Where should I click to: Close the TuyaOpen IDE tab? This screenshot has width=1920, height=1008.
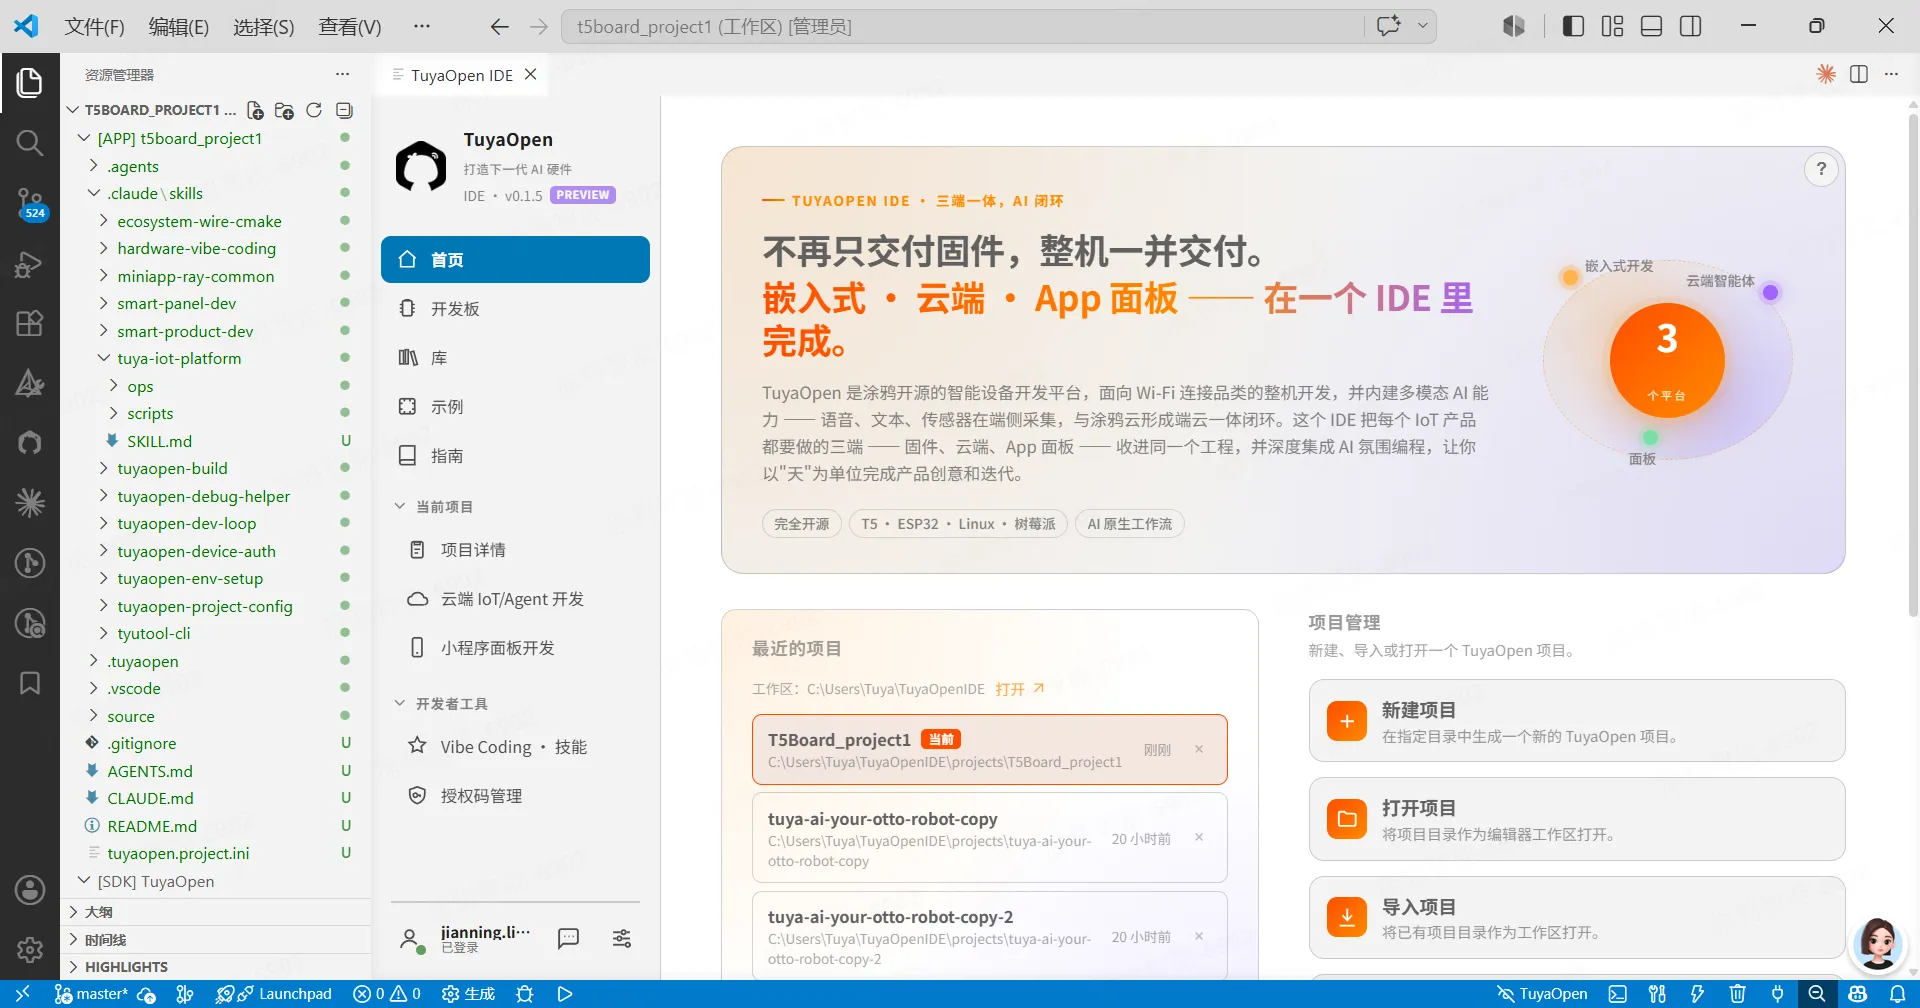(531, 74)
